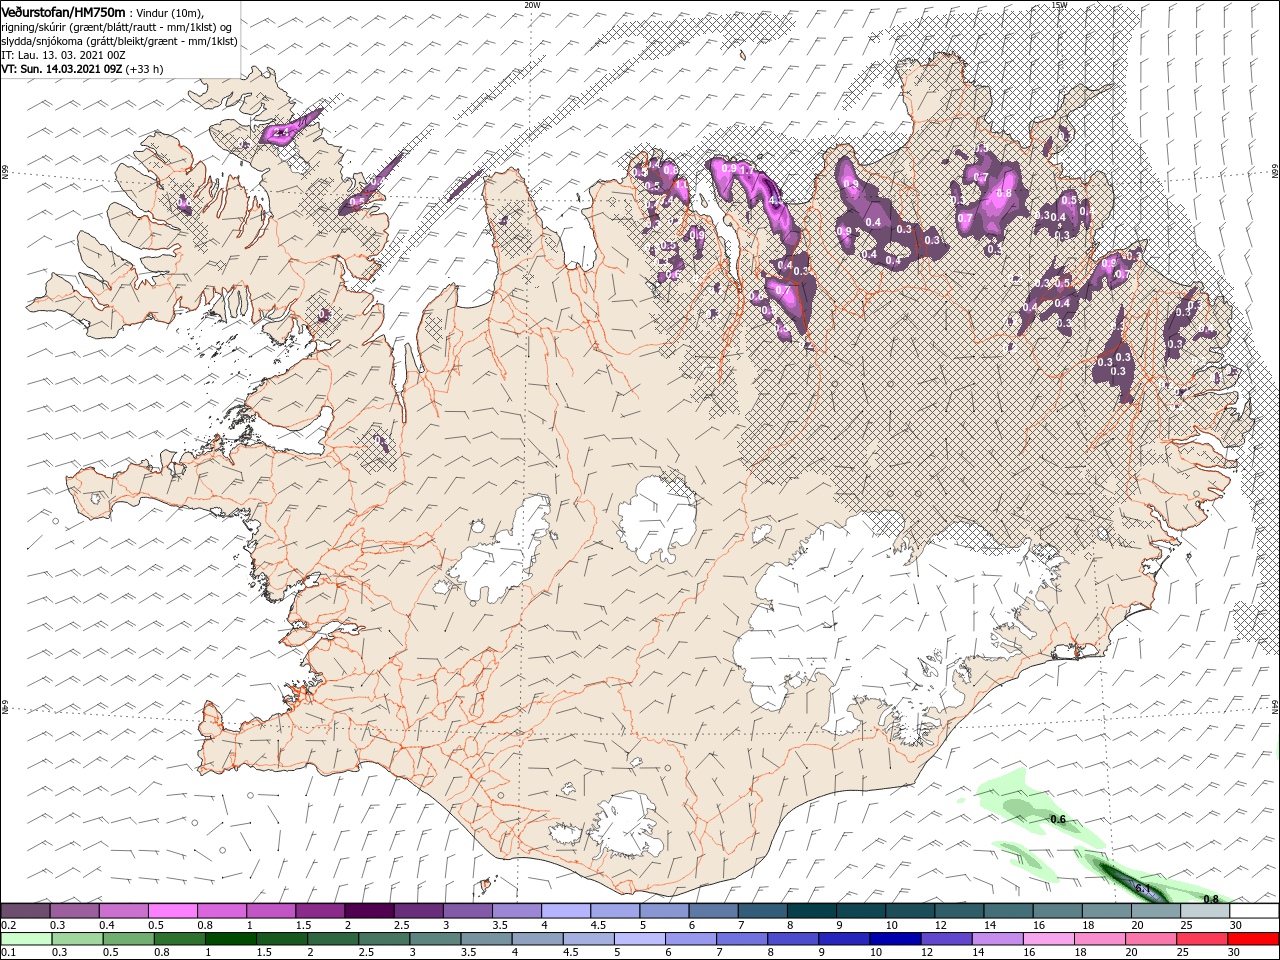Viewport: 1280px width, 960px height.
Task: Click the black '0.6' rain value offshore
Action: click(1058, 819)
